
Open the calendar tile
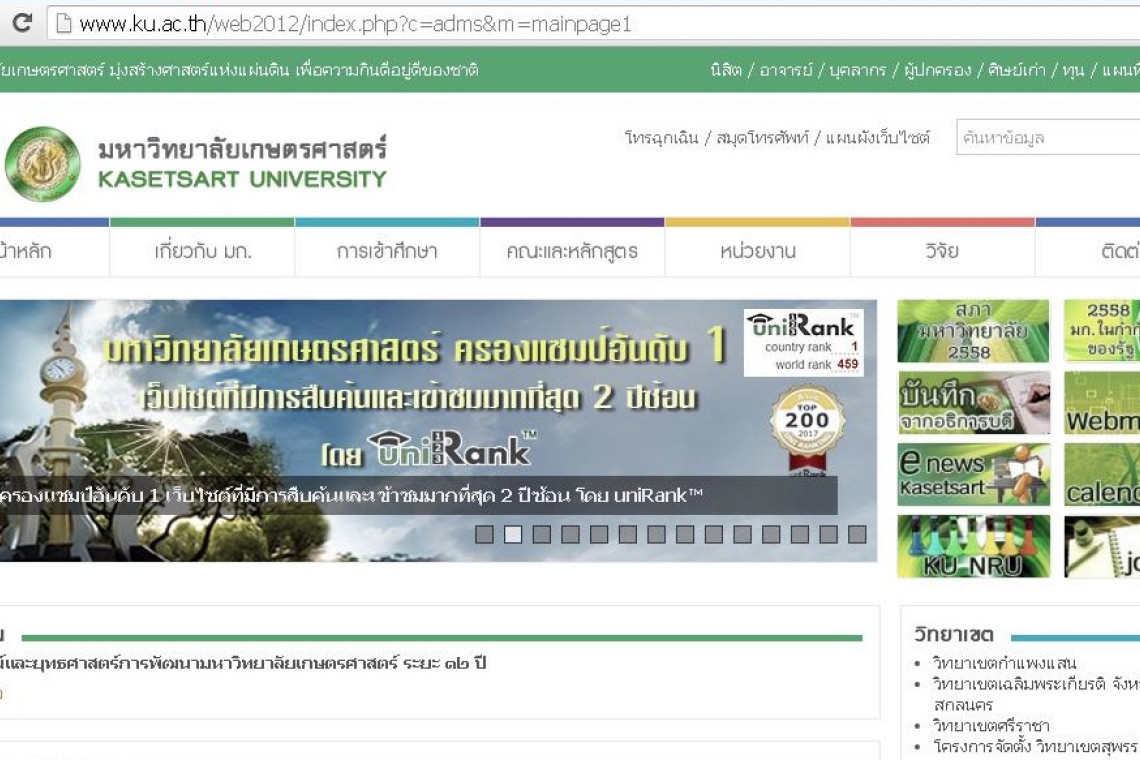tap(1102, 475)
